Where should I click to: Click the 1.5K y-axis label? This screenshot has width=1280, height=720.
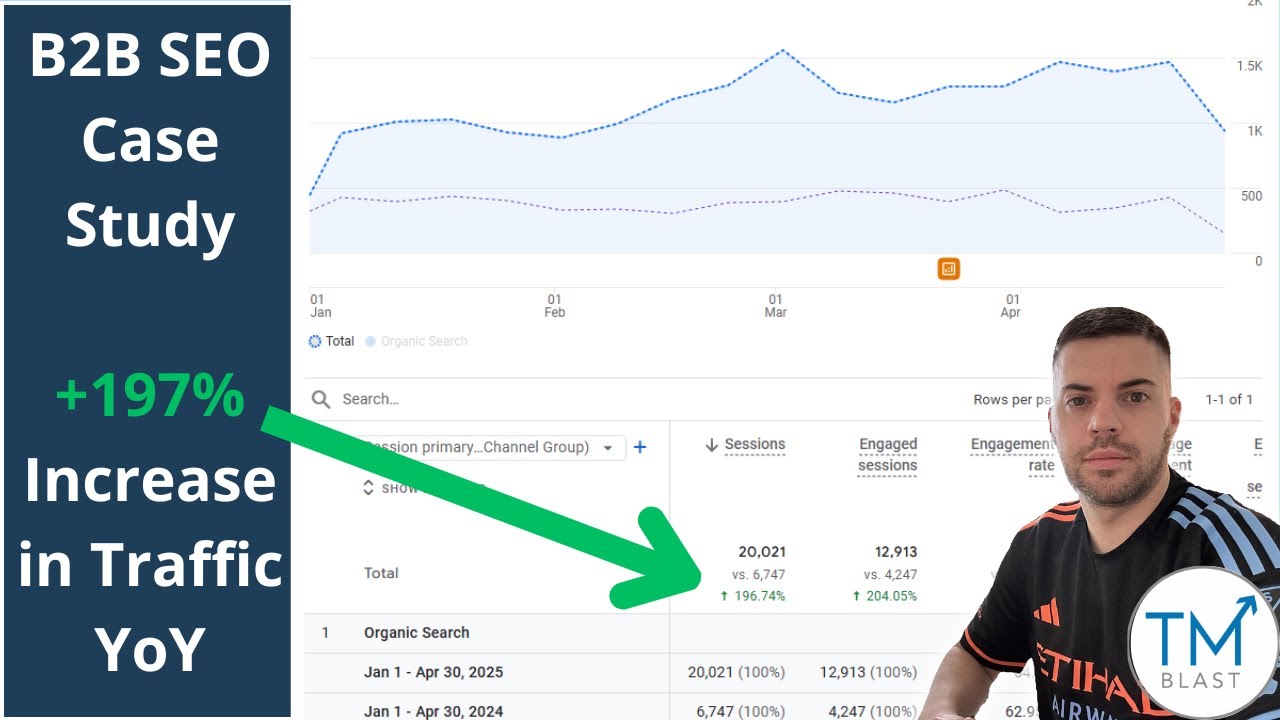click(1249, 66)
